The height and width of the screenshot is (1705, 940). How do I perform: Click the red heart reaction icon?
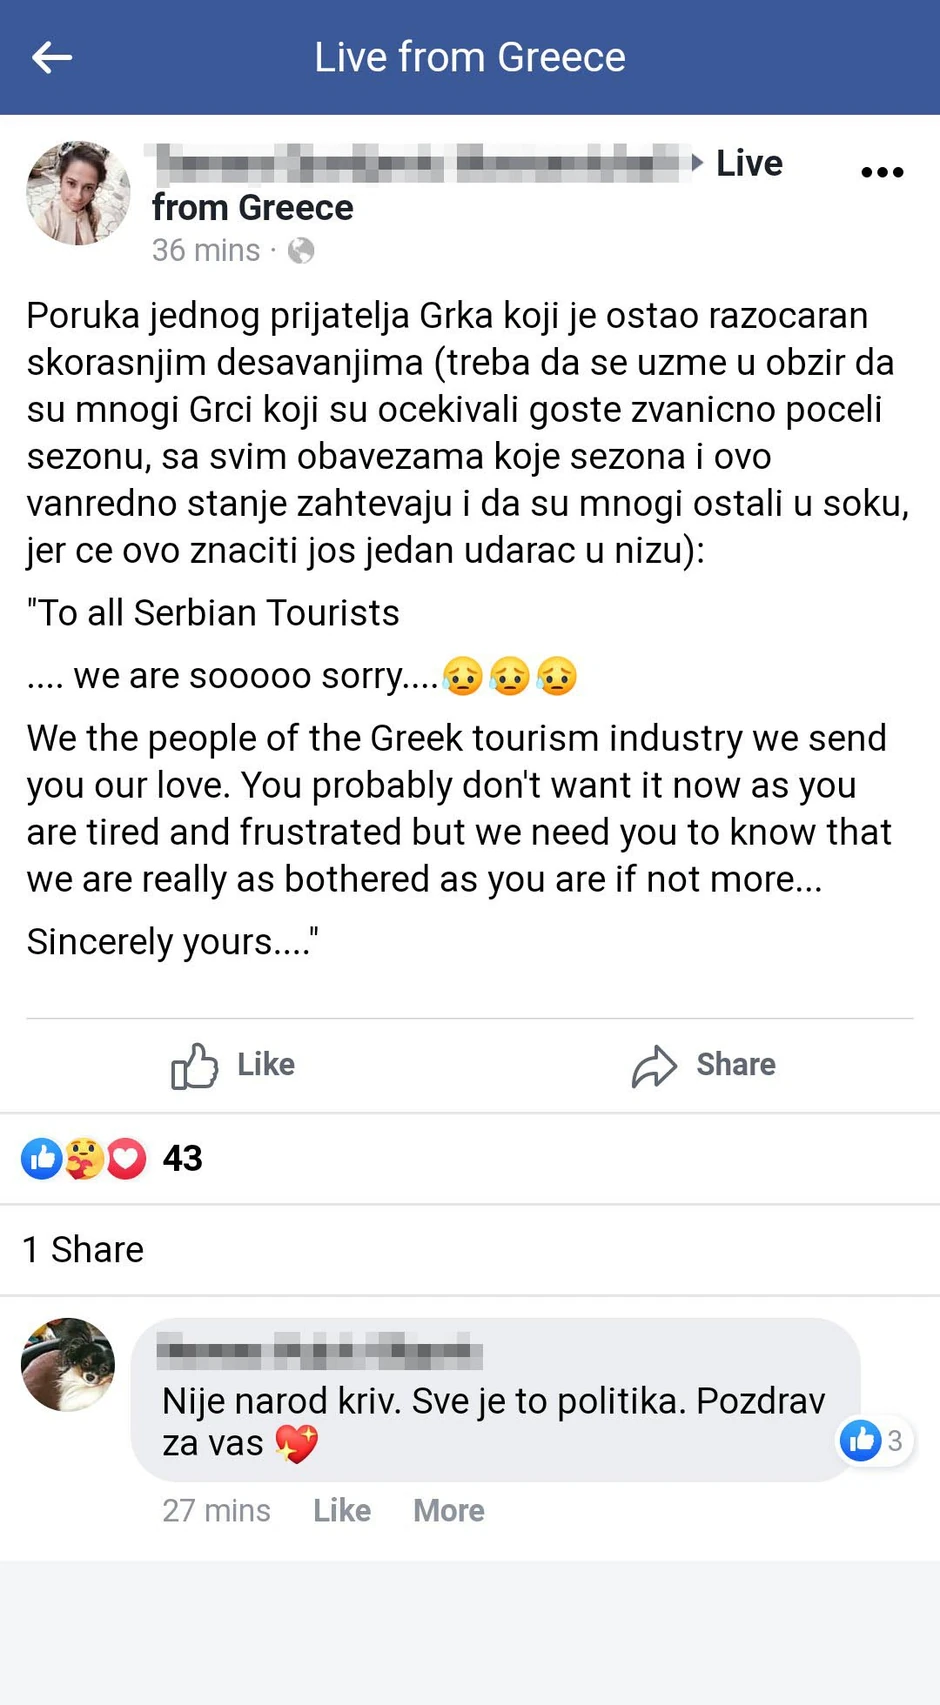[126, 1159]
